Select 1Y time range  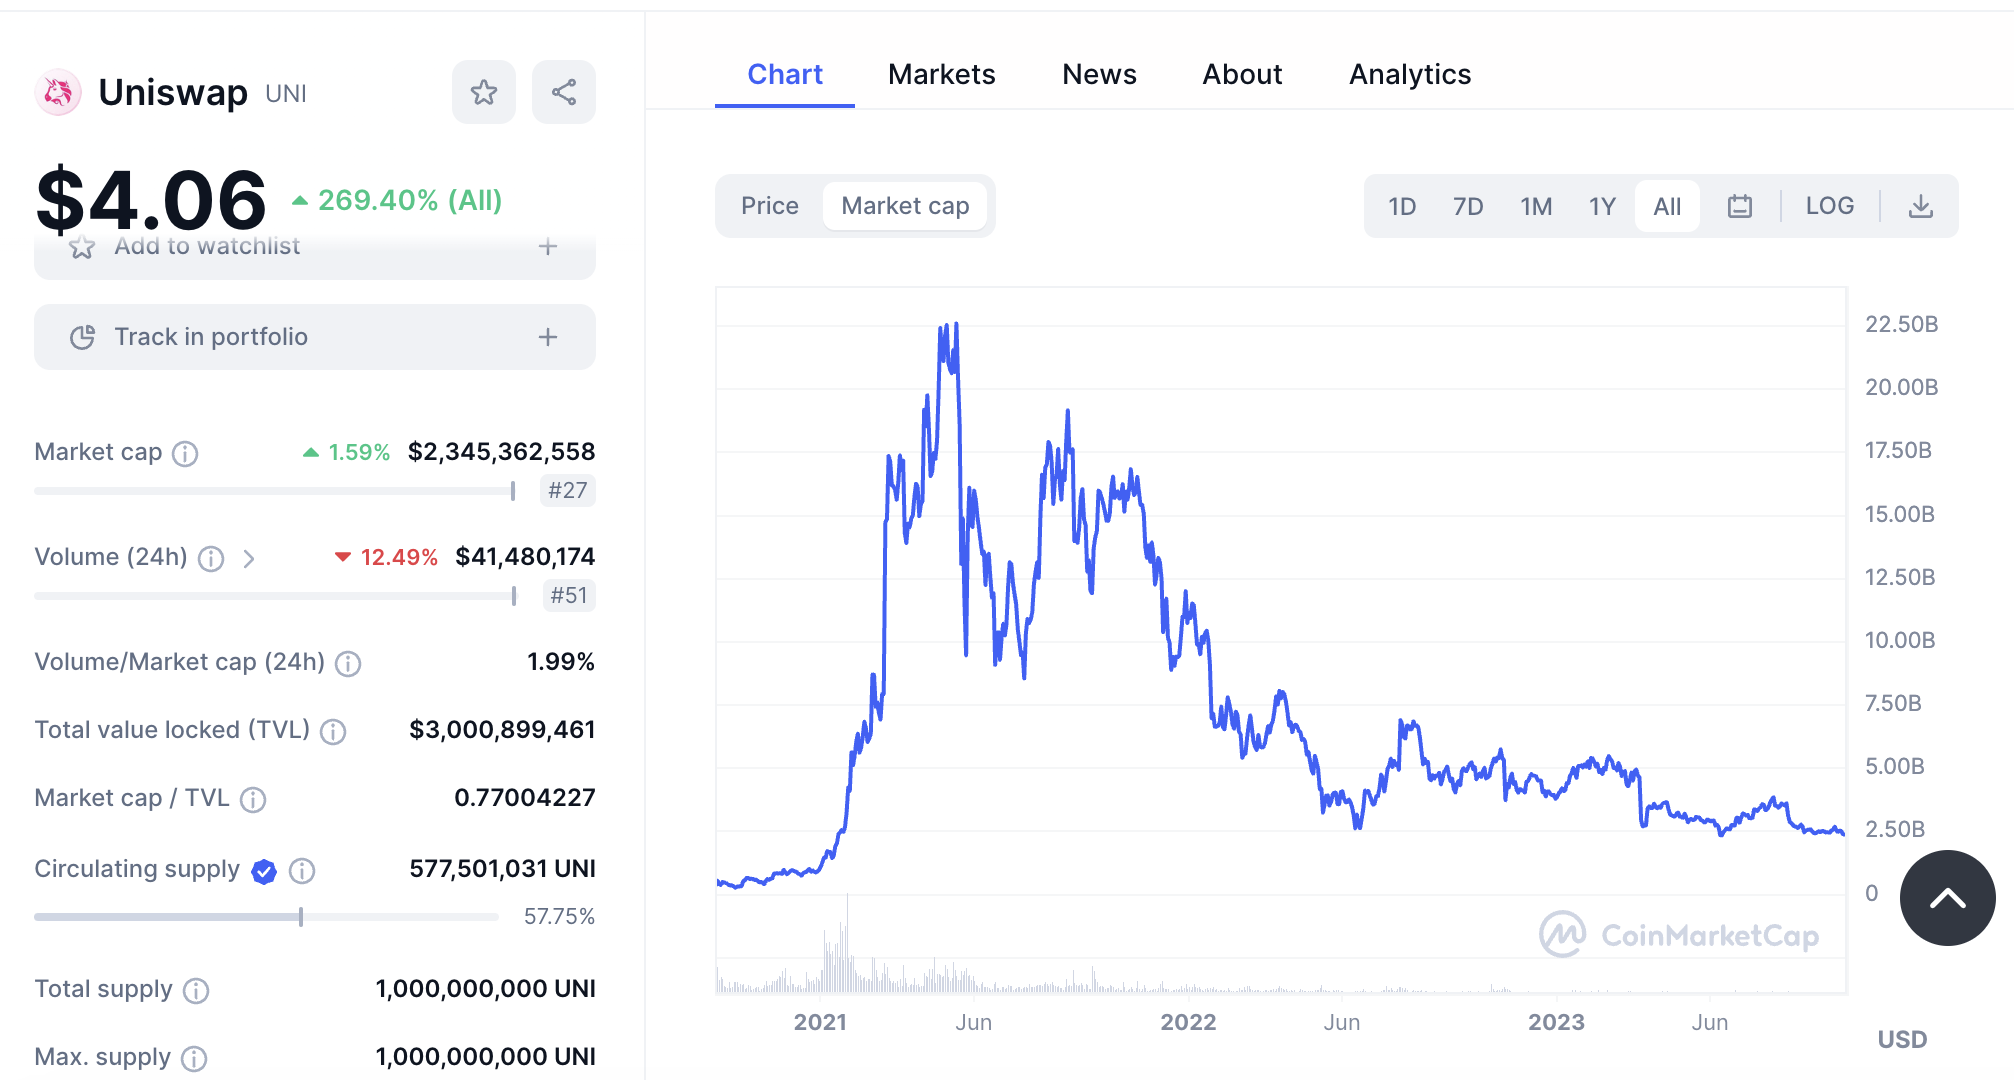tap(1602, 206)
